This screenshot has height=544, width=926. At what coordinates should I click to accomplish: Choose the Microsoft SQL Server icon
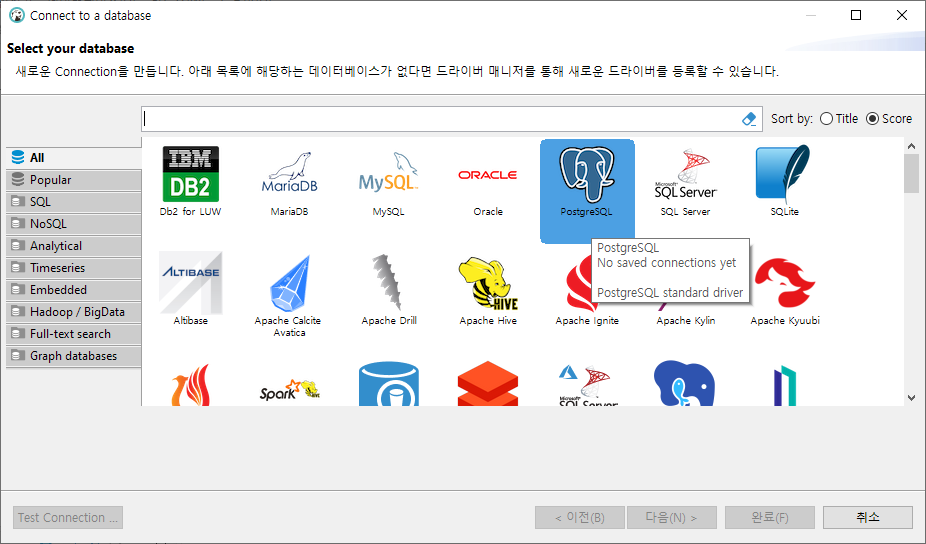tap(685, 174)
